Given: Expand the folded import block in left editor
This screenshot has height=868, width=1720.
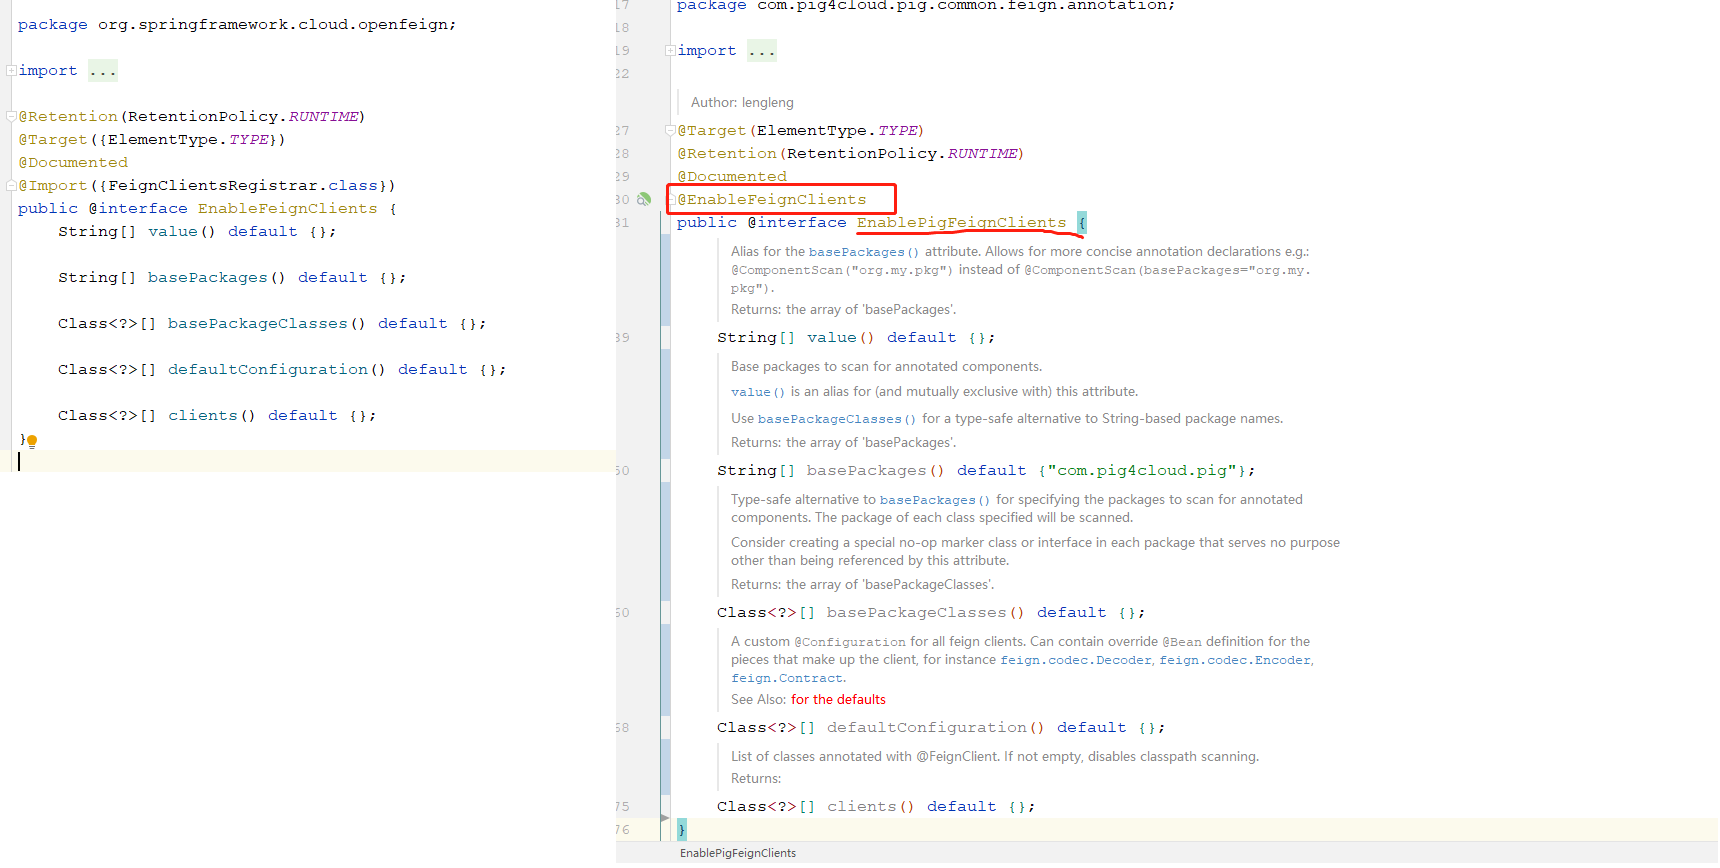Looking at the screenshot, I should (11, 70).
